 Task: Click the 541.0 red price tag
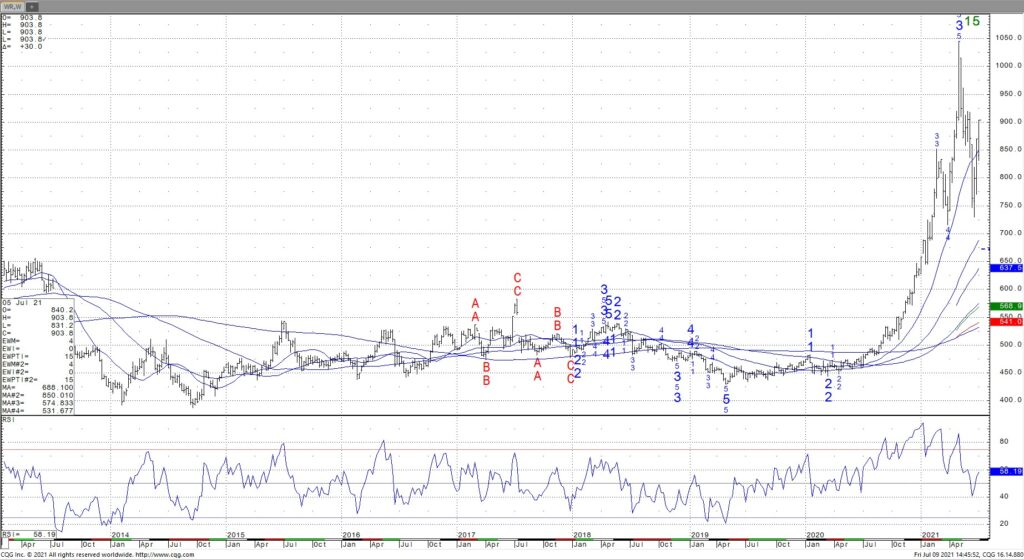(x=1004, y=321)
